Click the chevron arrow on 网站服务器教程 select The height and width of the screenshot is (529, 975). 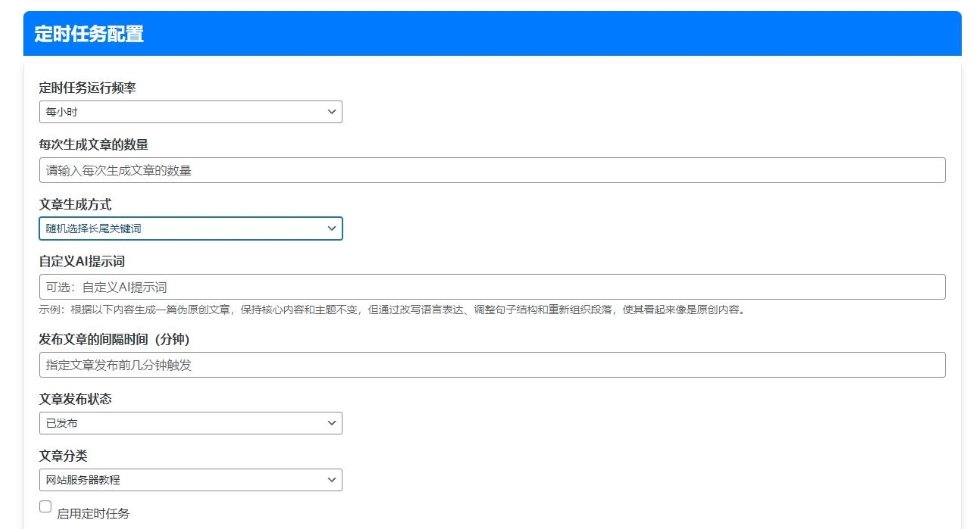tap(332, 480)
